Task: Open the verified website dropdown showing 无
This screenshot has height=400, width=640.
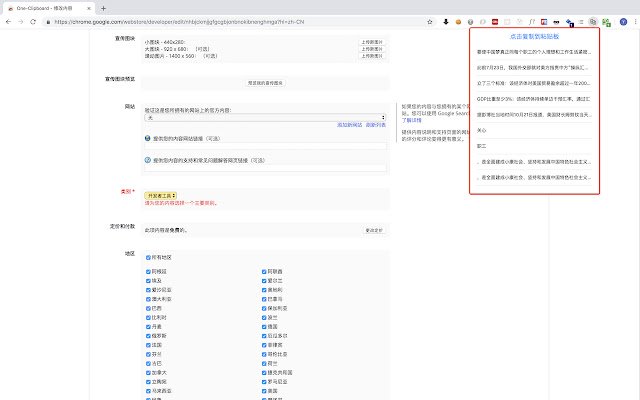Action: point(265,118)
